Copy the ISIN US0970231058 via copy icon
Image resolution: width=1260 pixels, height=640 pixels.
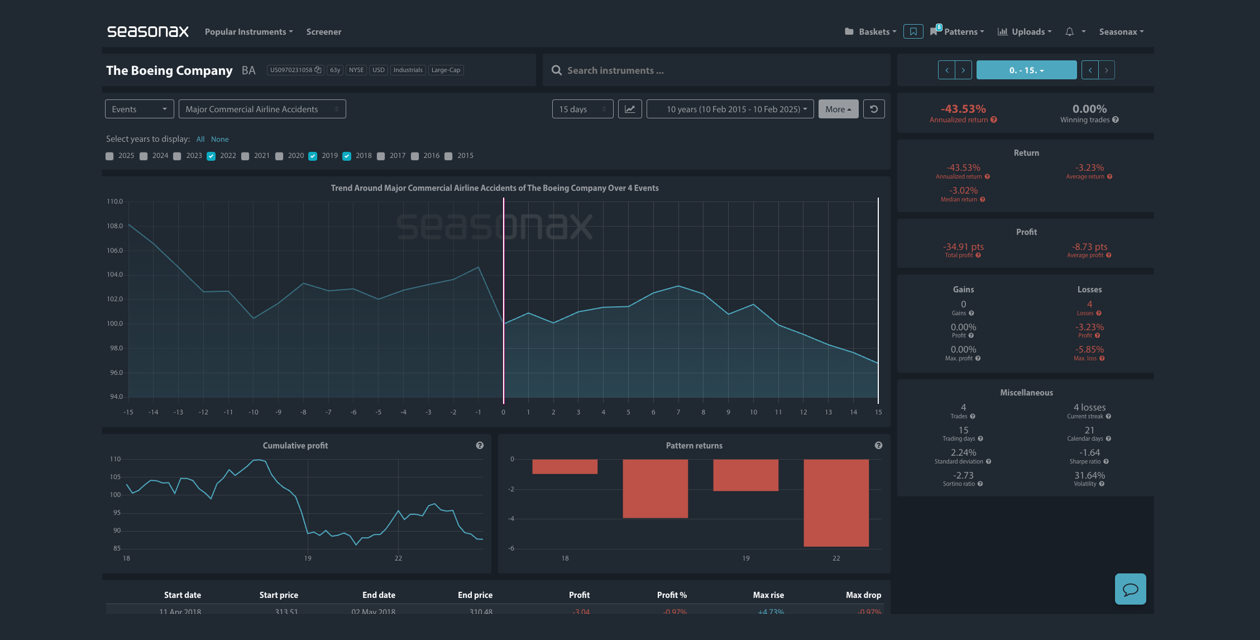(x=318, y=70)
